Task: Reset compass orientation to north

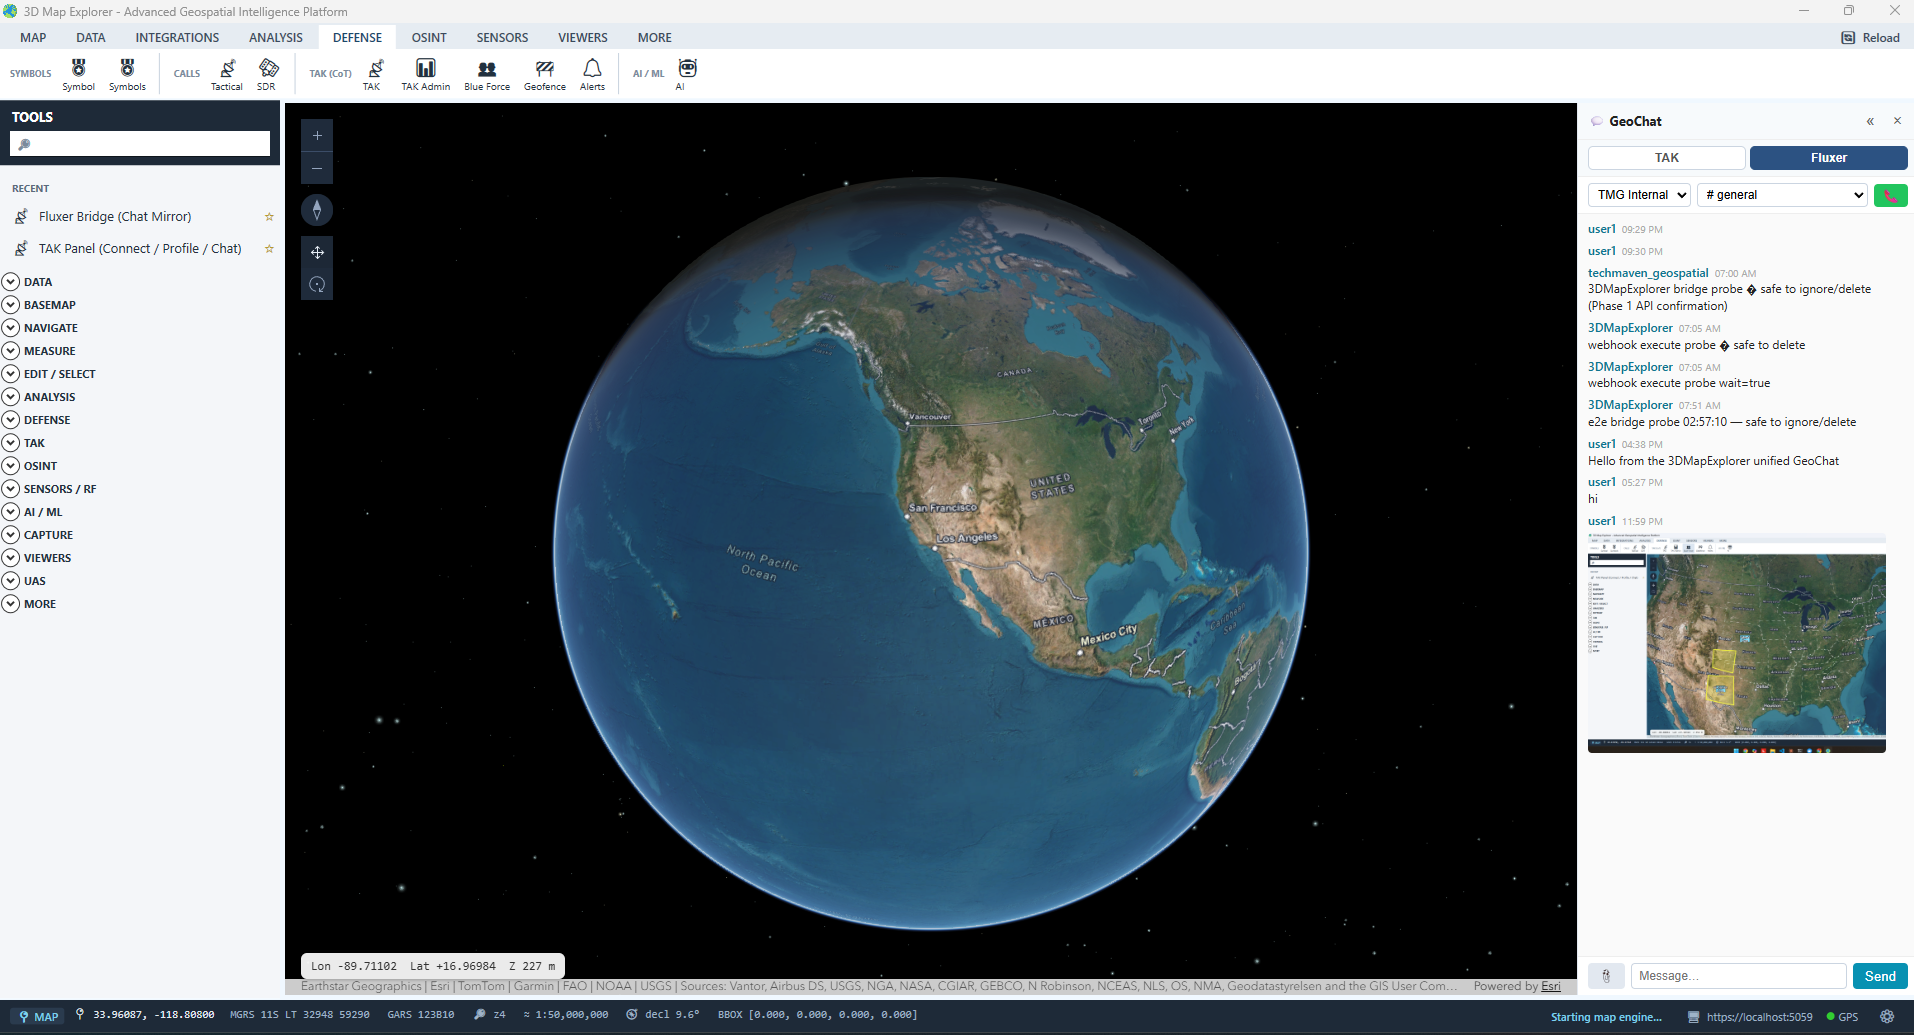Action: pyautogui.click(x=317, y=210)
